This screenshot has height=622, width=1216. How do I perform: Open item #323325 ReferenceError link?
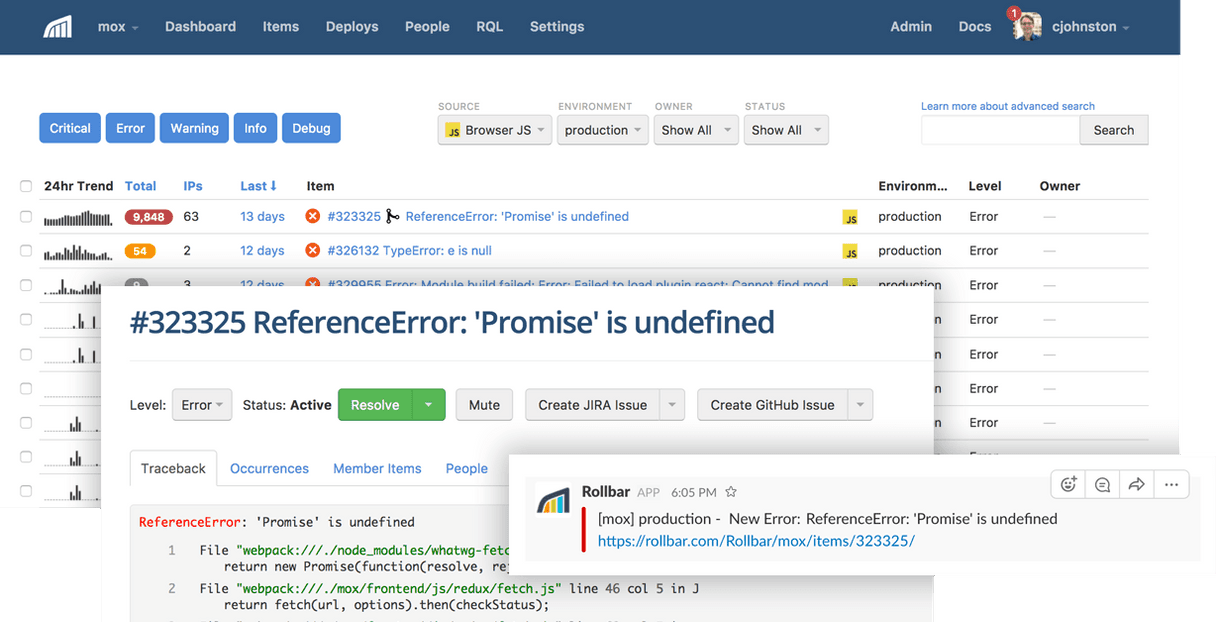(x=517, y=216)
